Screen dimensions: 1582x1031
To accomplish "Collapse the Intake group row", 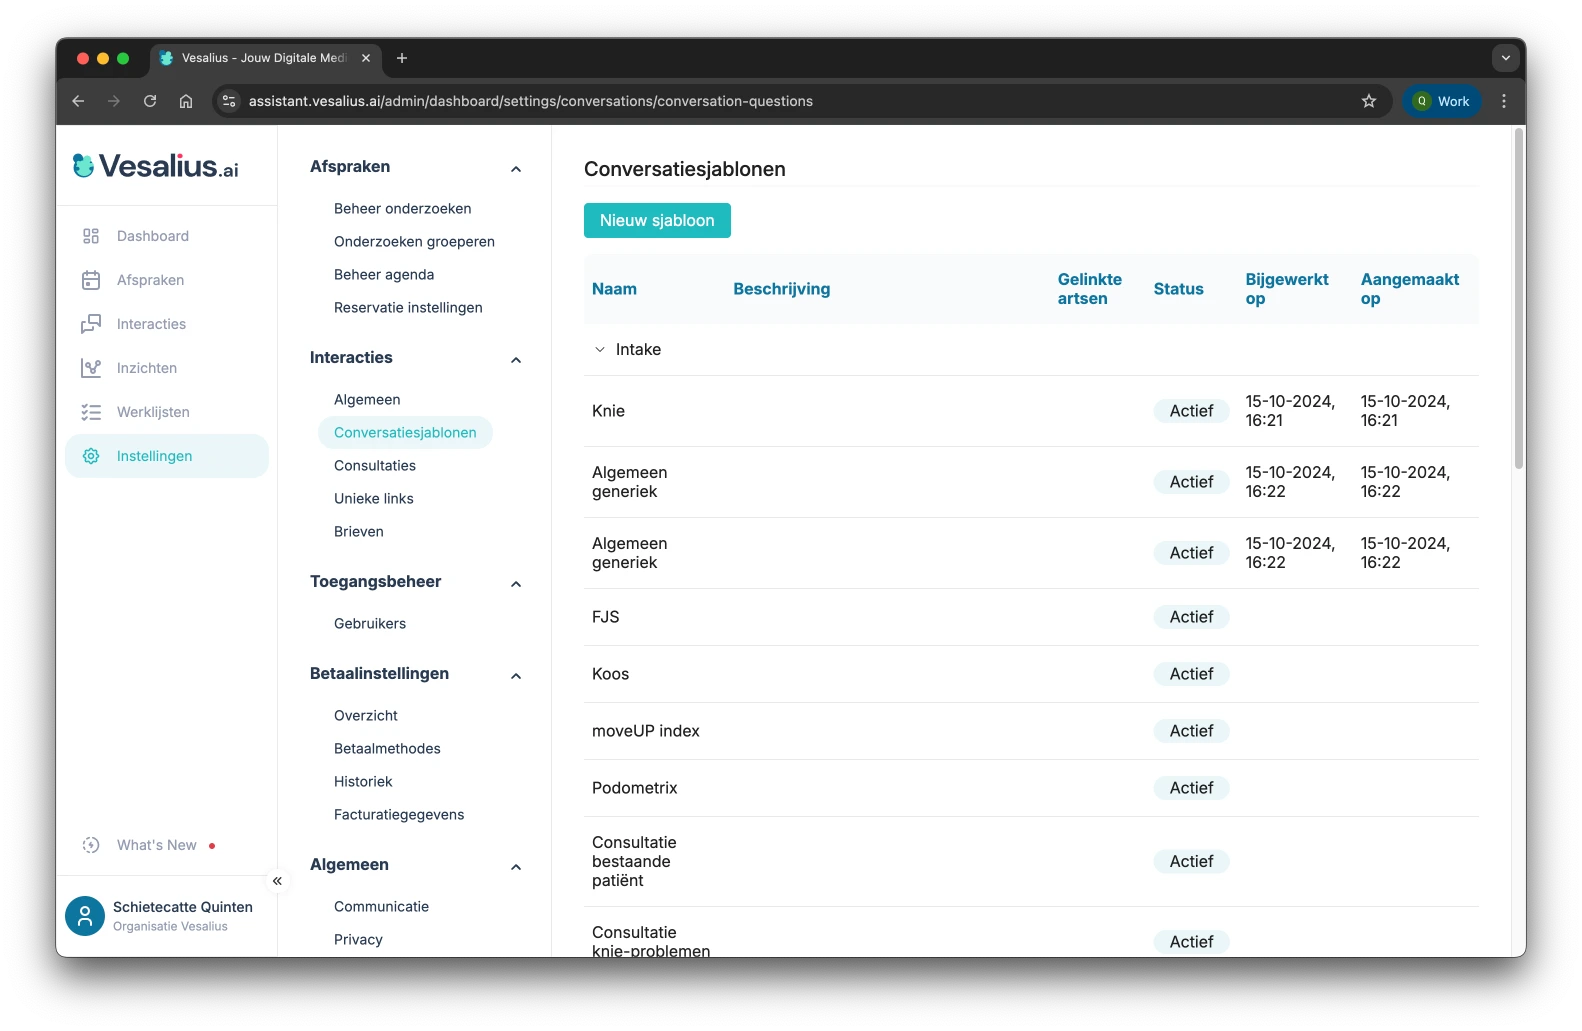I will click(600, 350).
